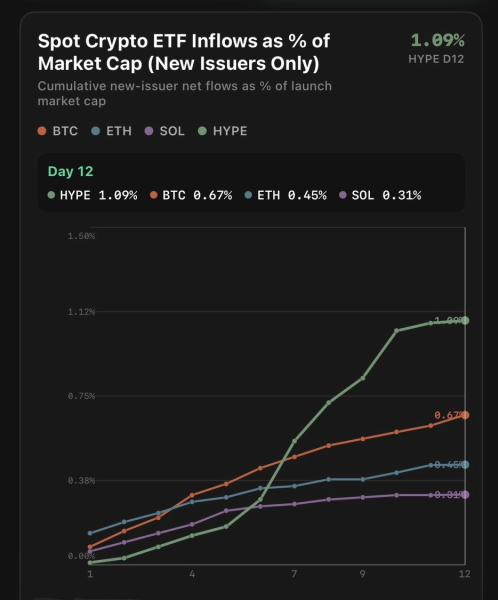This screenshot has height=600, width=498.
Task: Click the chart title text
Action: [x=184, y=52]
